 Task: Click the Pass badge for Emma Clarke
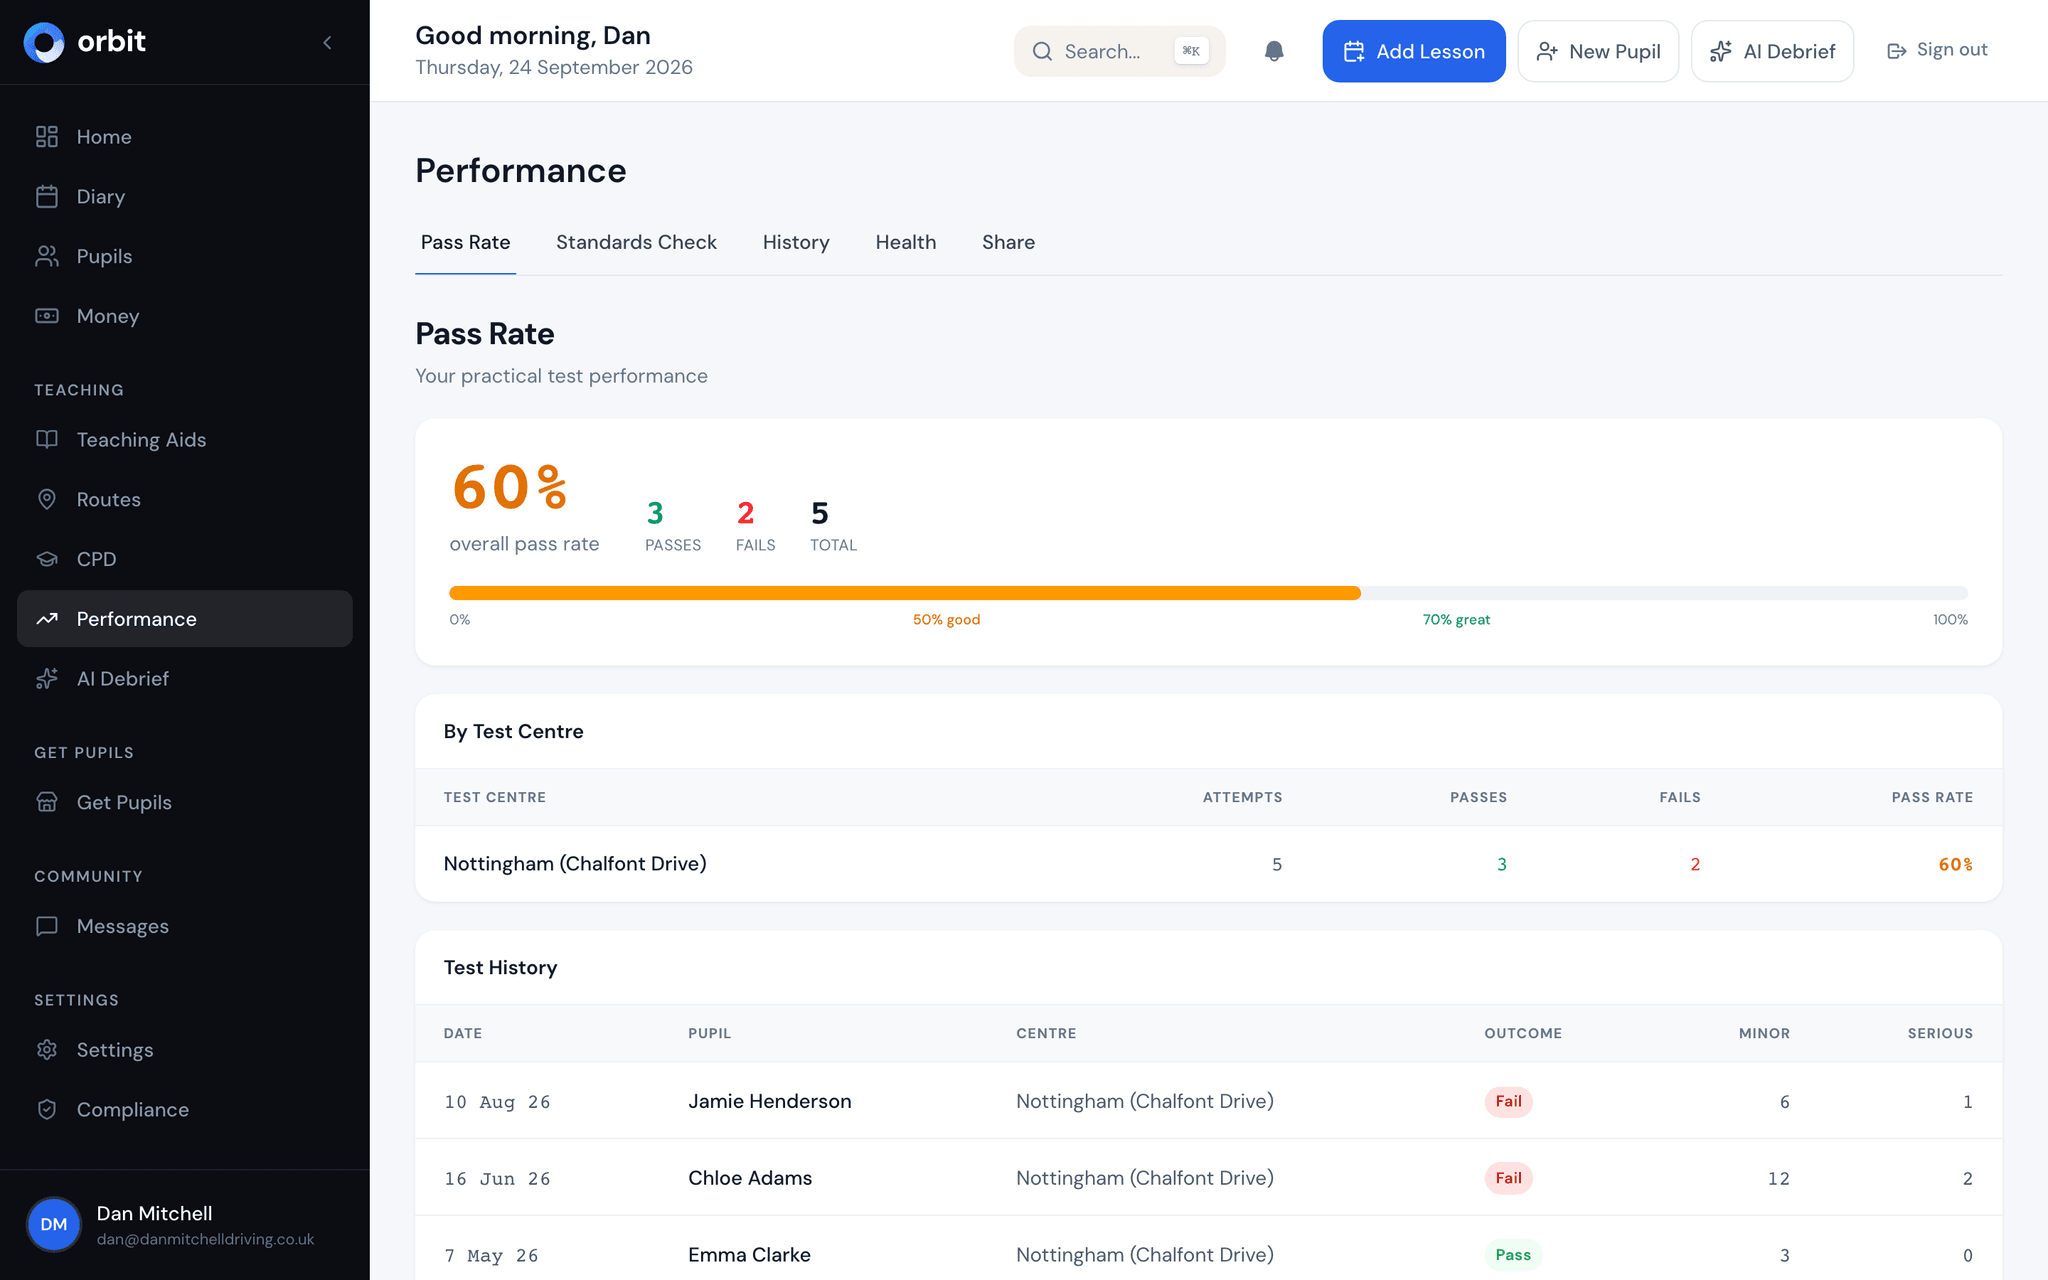(1513, 1255)
